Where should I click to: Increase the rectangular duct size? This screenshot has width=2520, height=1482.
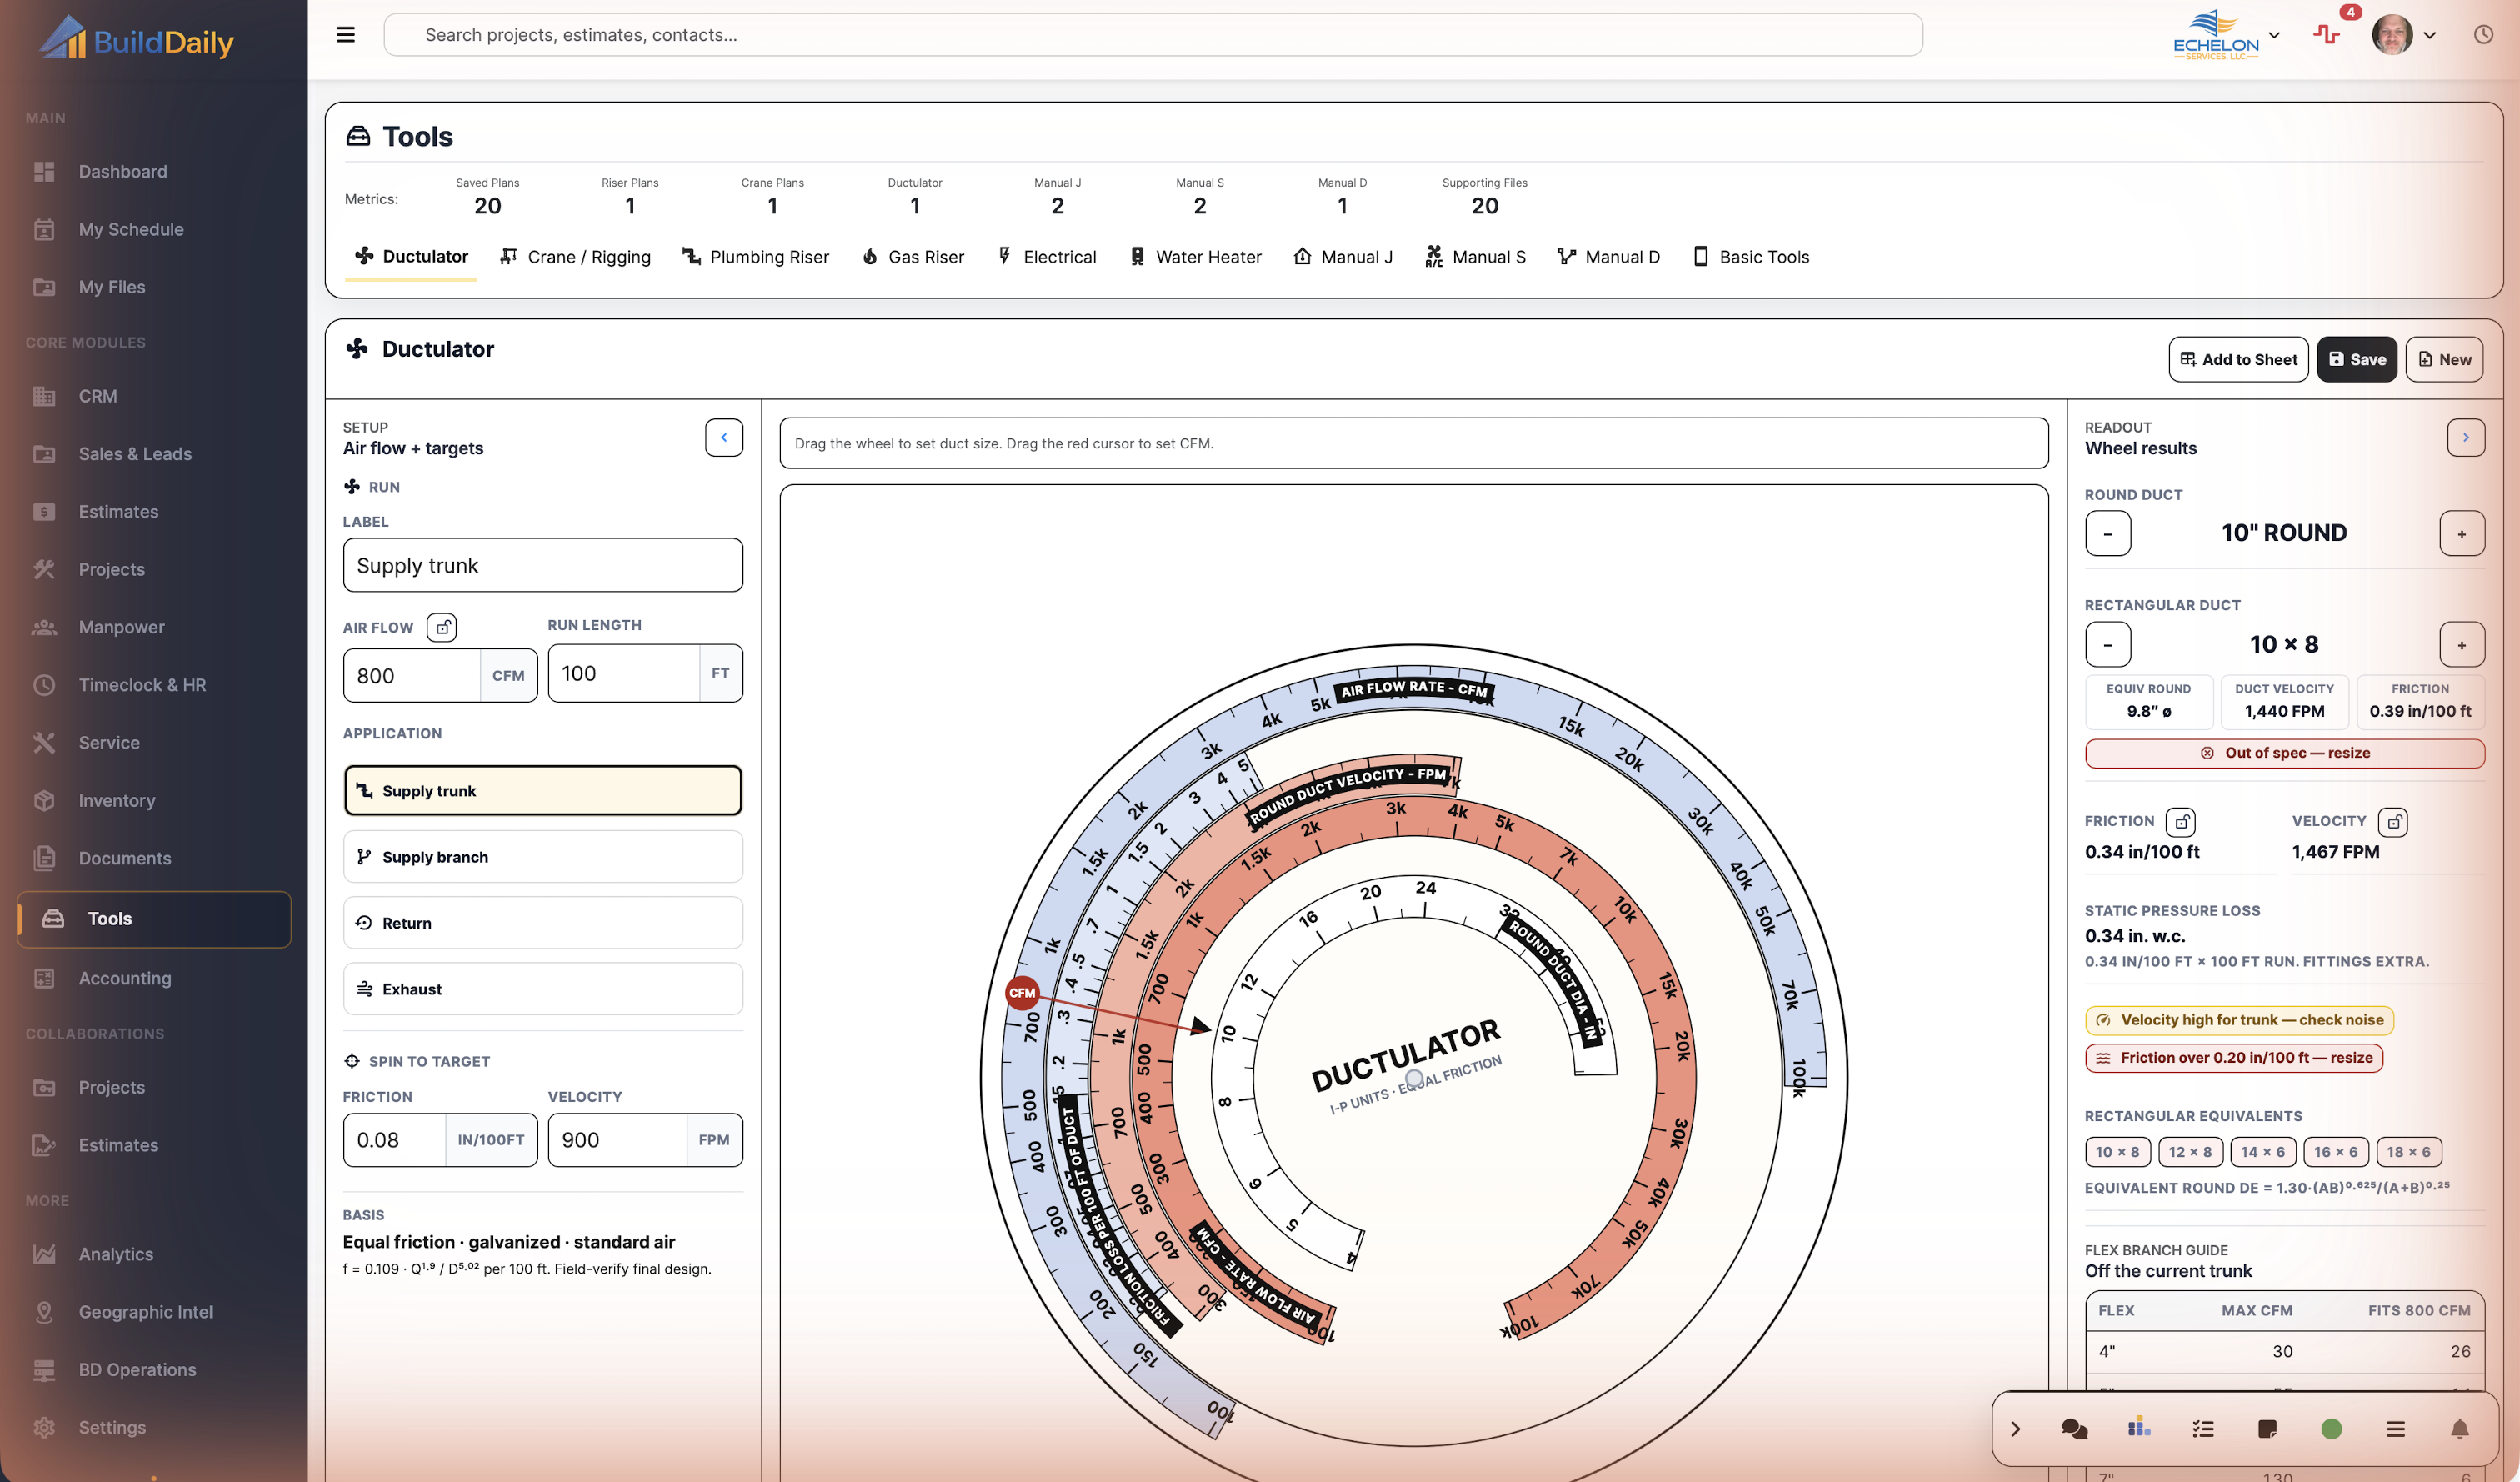click(2461, 644)
